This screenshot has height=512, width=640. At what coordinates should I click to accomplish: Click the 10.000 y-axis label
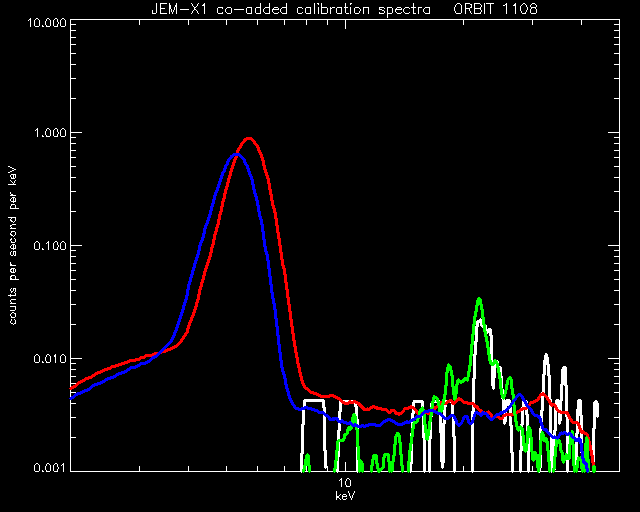tap(47, 22)
